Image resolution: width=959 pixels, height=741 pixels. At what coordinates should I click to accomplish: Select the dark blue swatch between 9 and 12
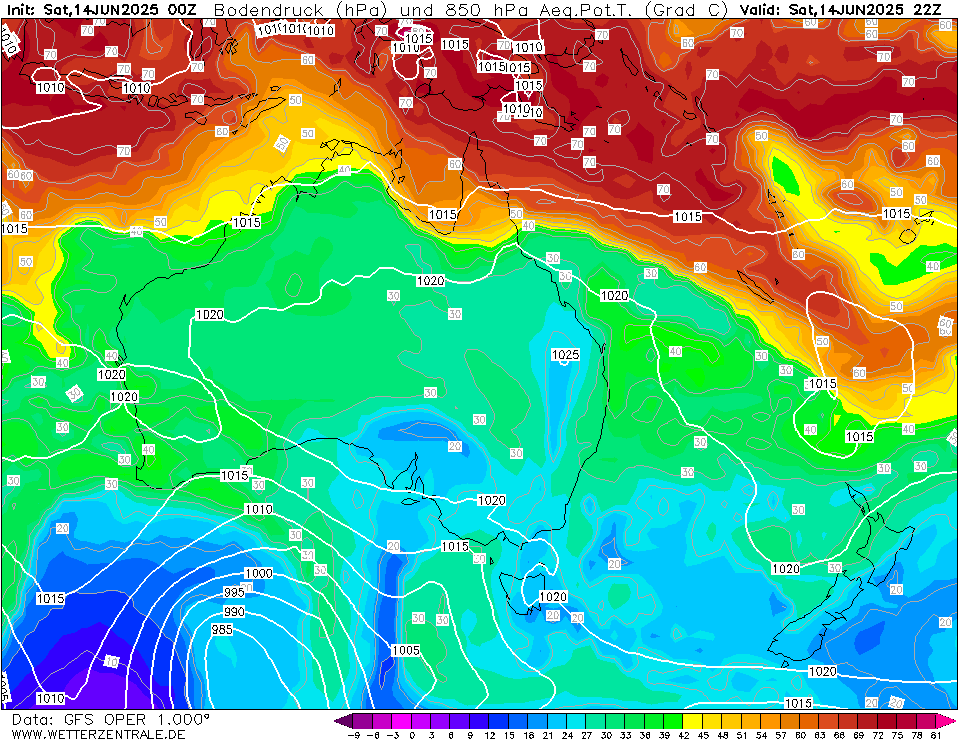click(x=480, y=721)
